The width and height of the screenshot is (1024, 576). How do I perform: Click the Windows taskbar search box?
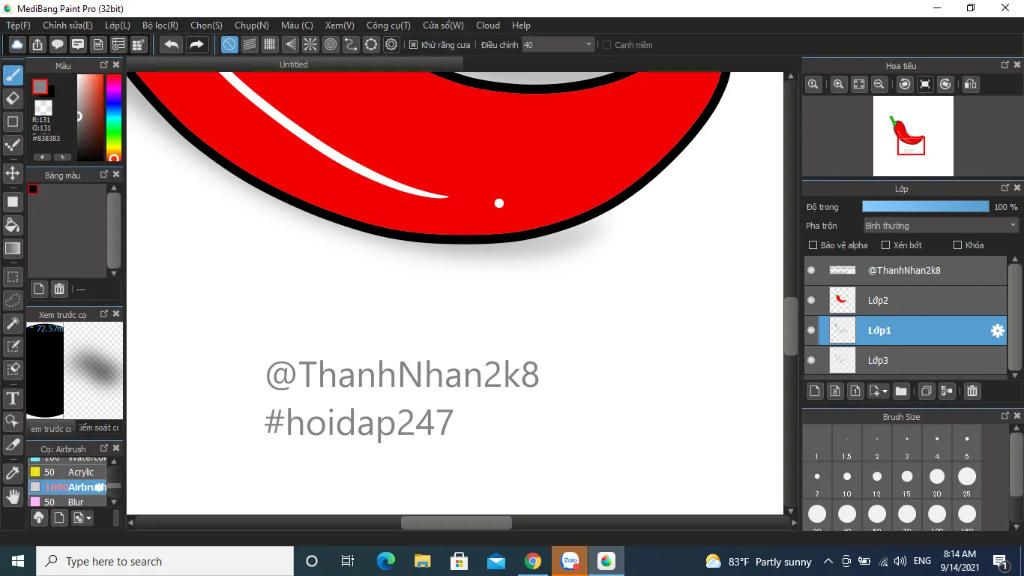165,561
